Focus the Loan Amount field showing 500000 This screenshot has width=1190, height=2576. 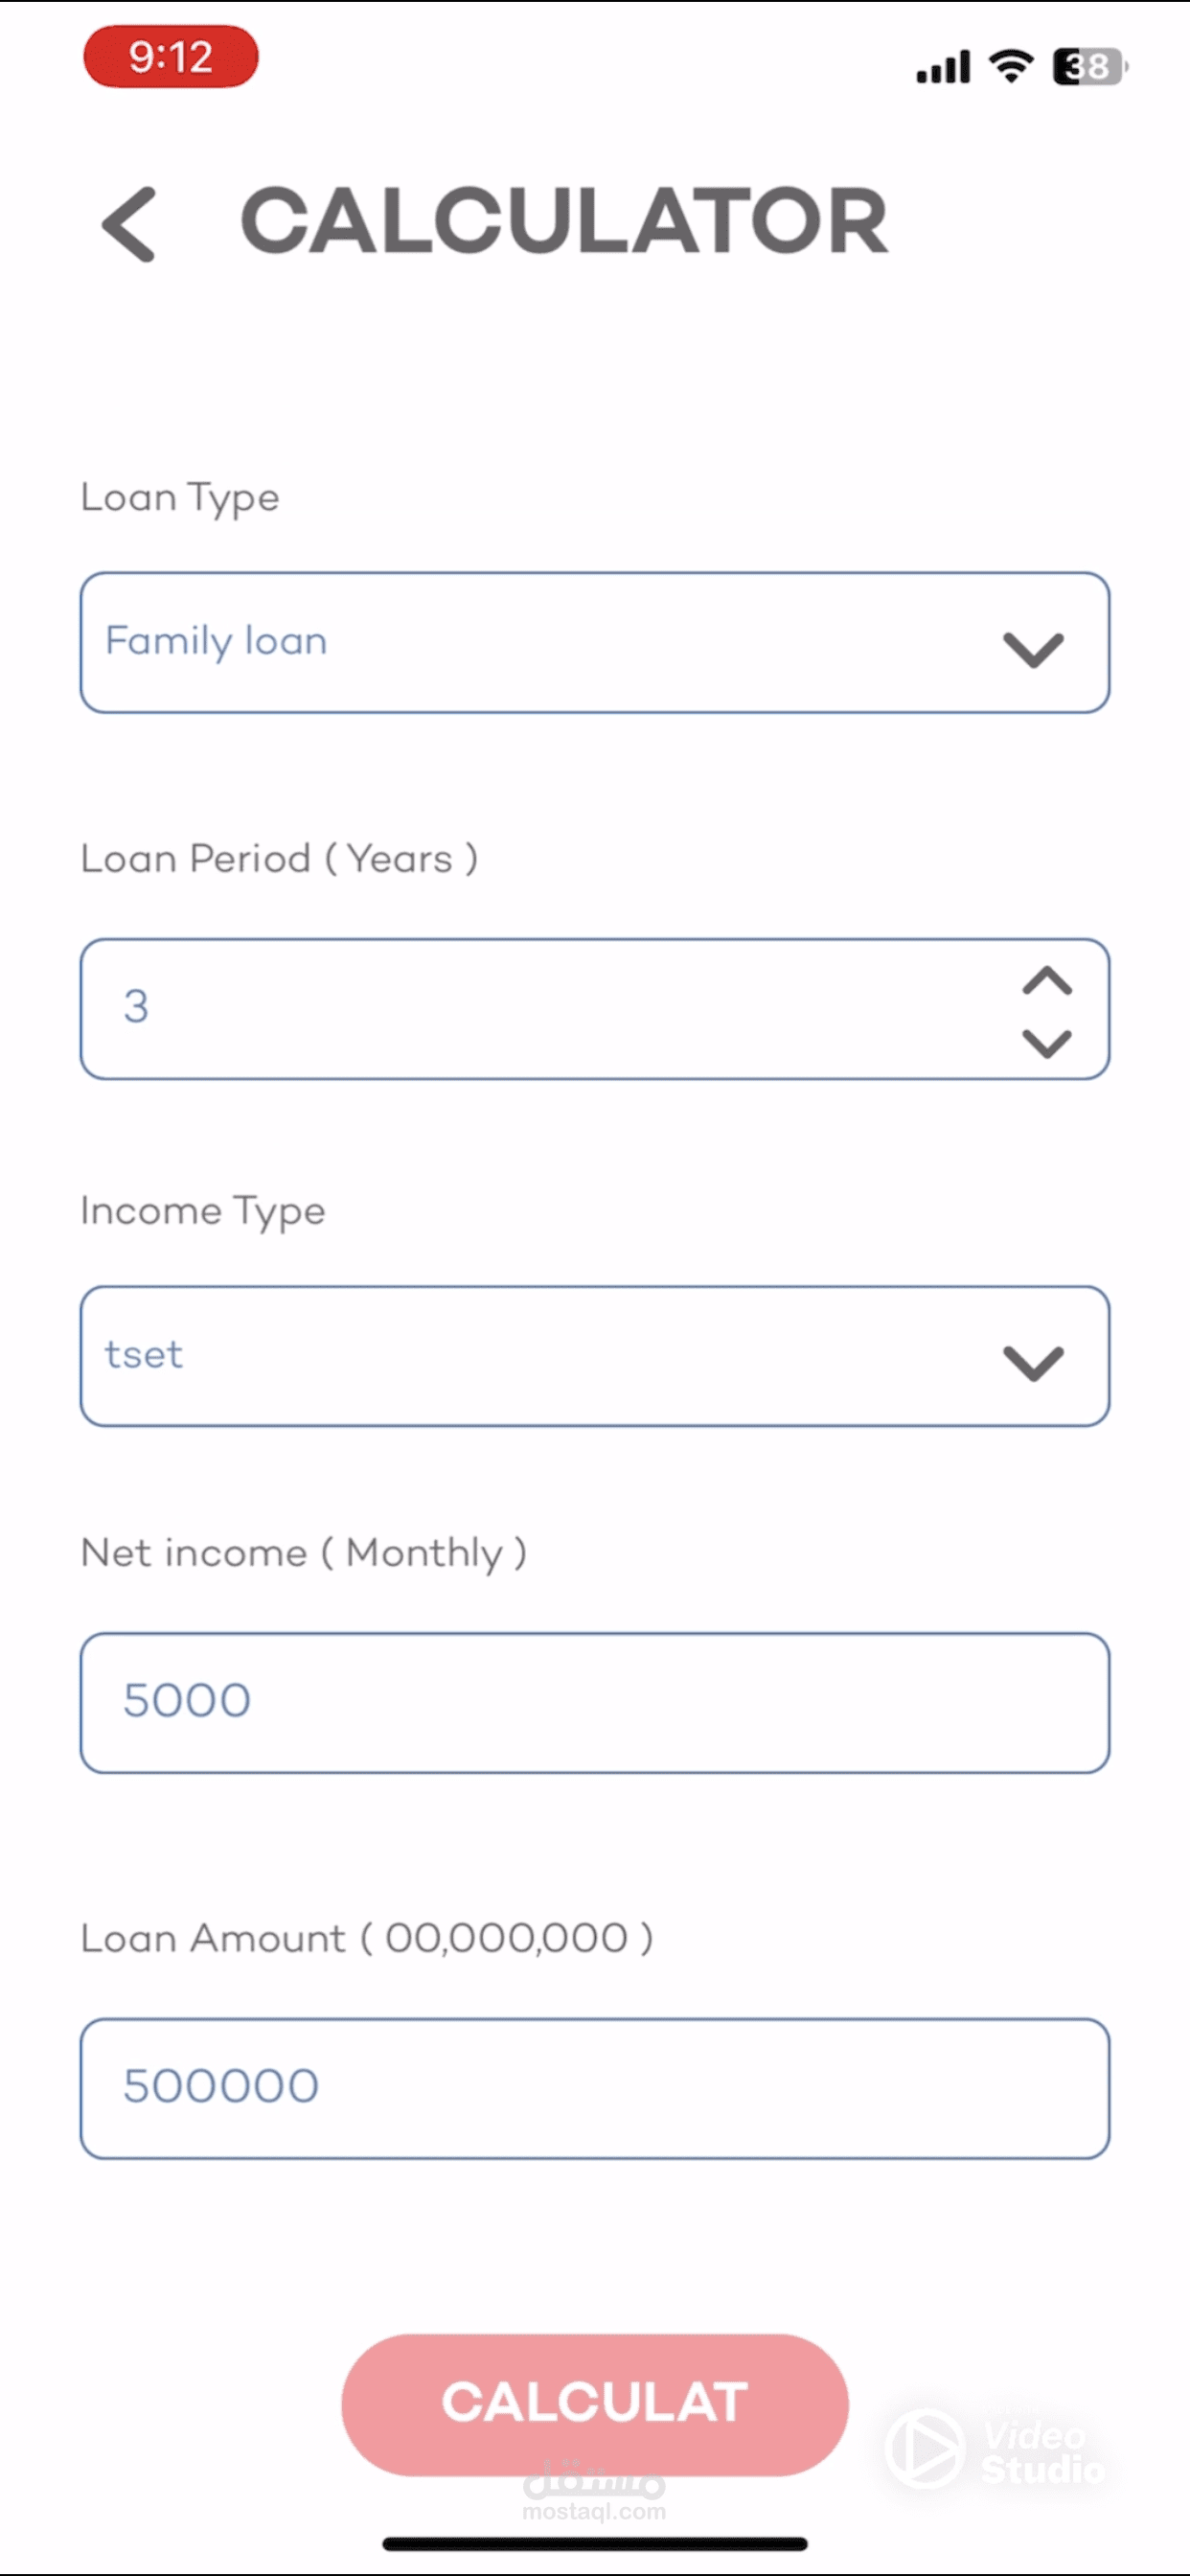click(595, 2088)
